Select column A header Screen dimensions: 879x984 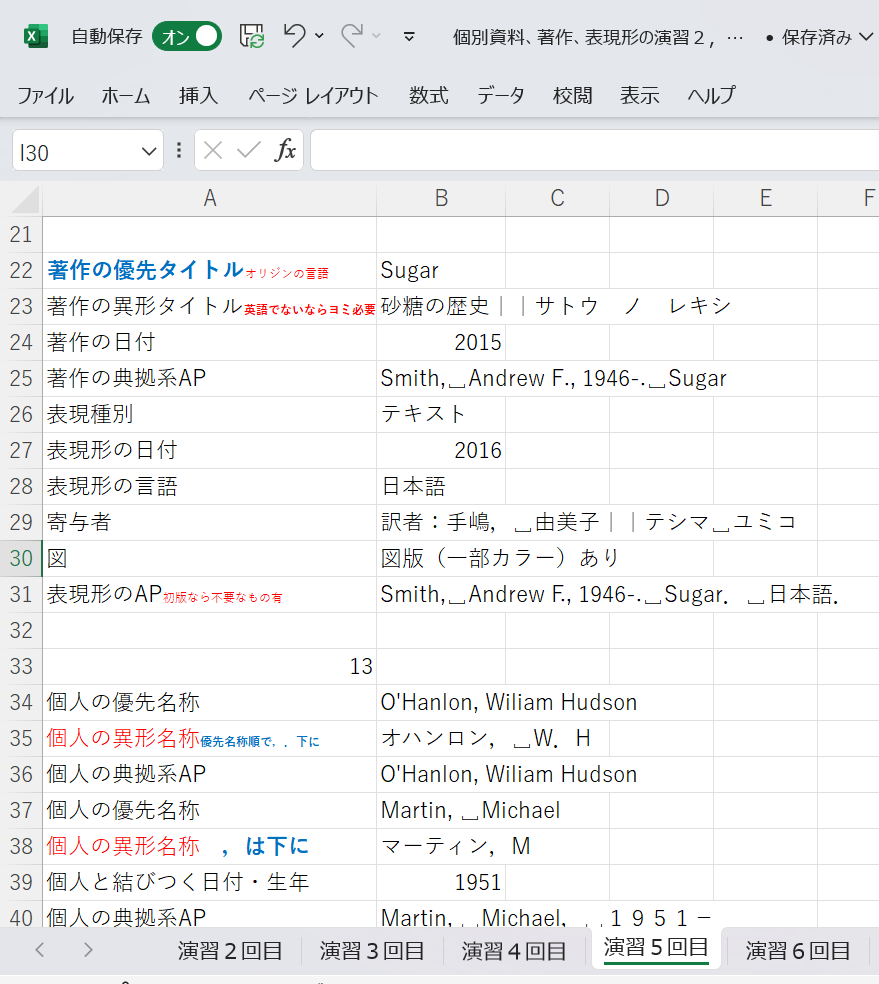point(210,198)
